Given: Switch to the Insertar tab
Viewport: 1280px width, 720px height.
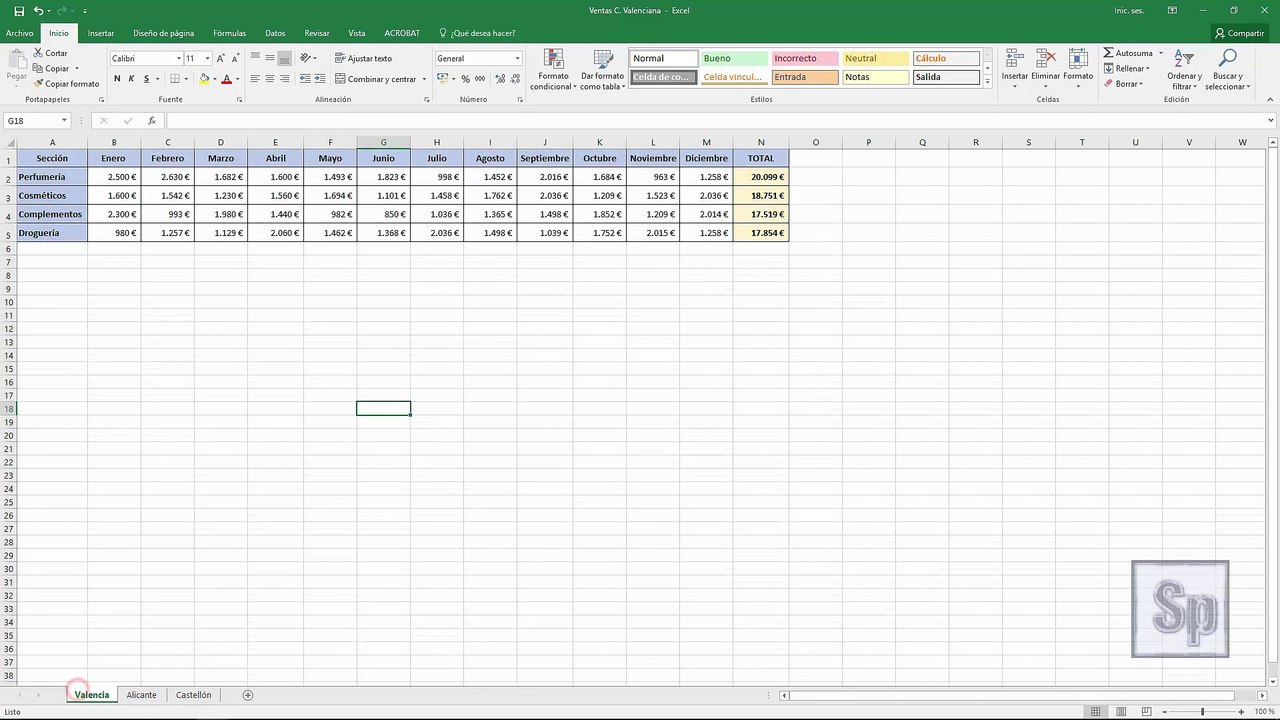Looking at the screenshot, I should (101, 33).
